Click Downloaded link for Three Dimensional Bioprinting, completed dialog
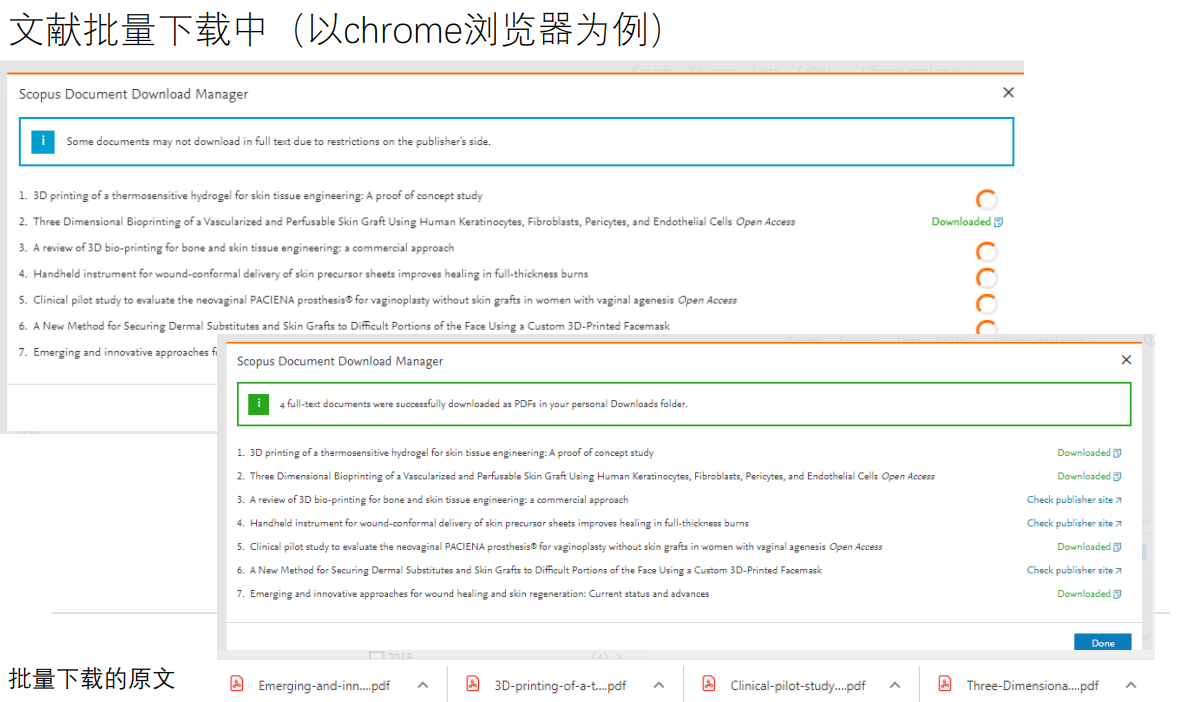The width and height of the screenshot is (1204, 702). pos(1089,476)
